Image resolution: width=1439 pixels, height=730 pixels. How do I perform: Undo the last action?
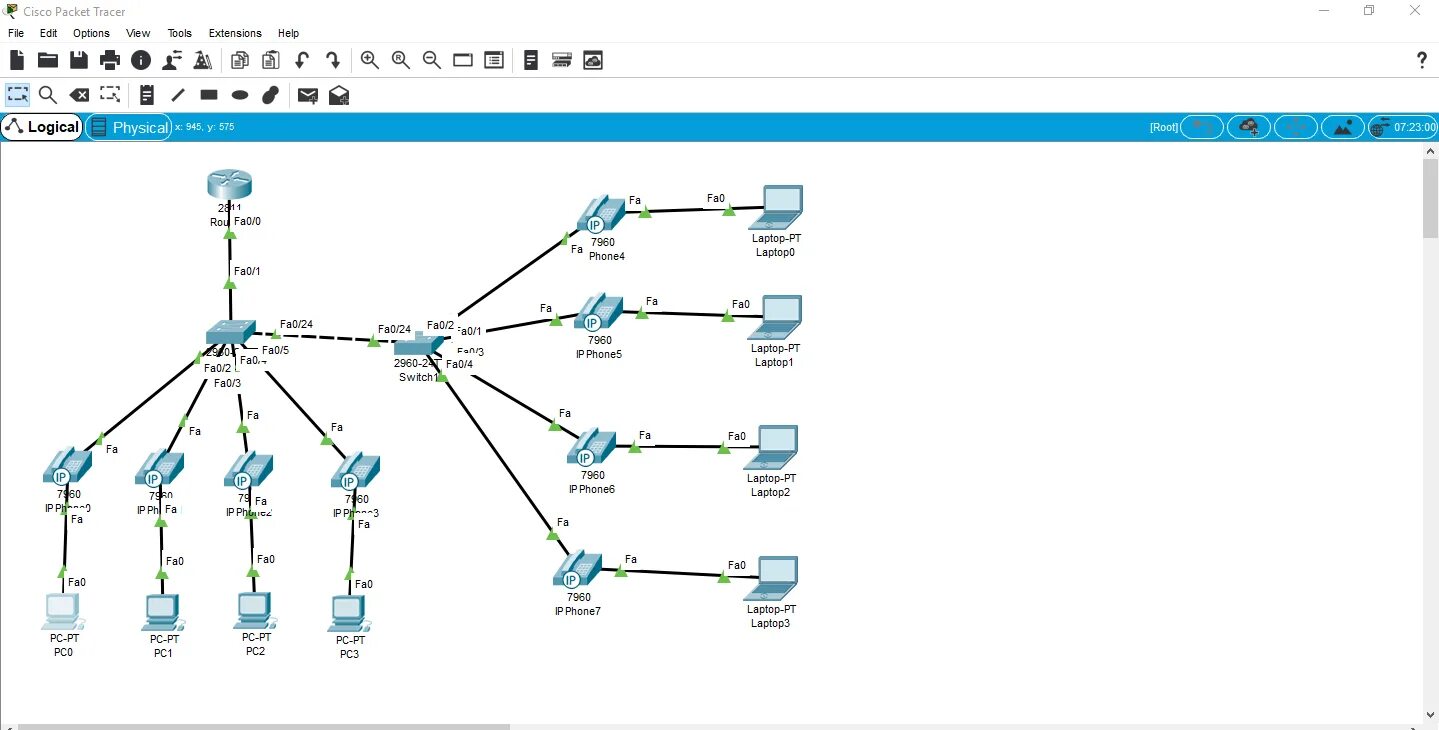tap(301, 61)
